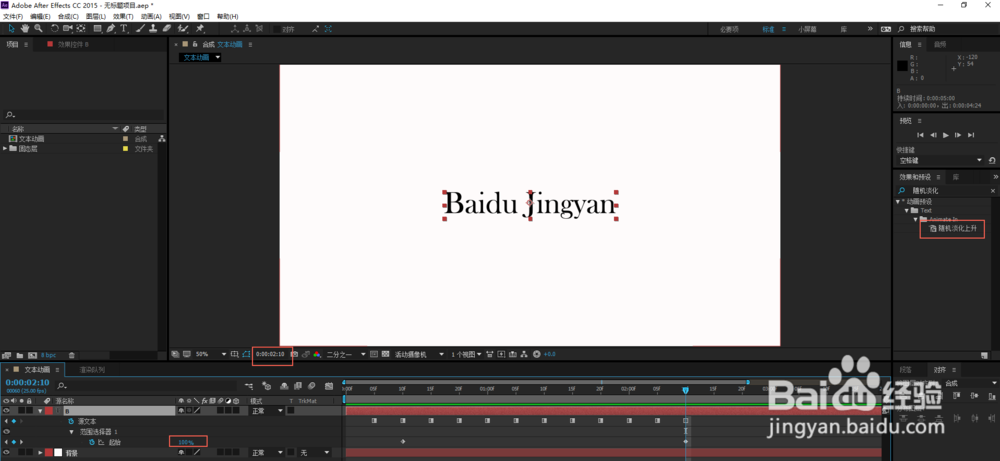Open the graph editor in timeline
Image resolution: width=1000 pixels, height=461 pixels.
click(x=329, y=386)
